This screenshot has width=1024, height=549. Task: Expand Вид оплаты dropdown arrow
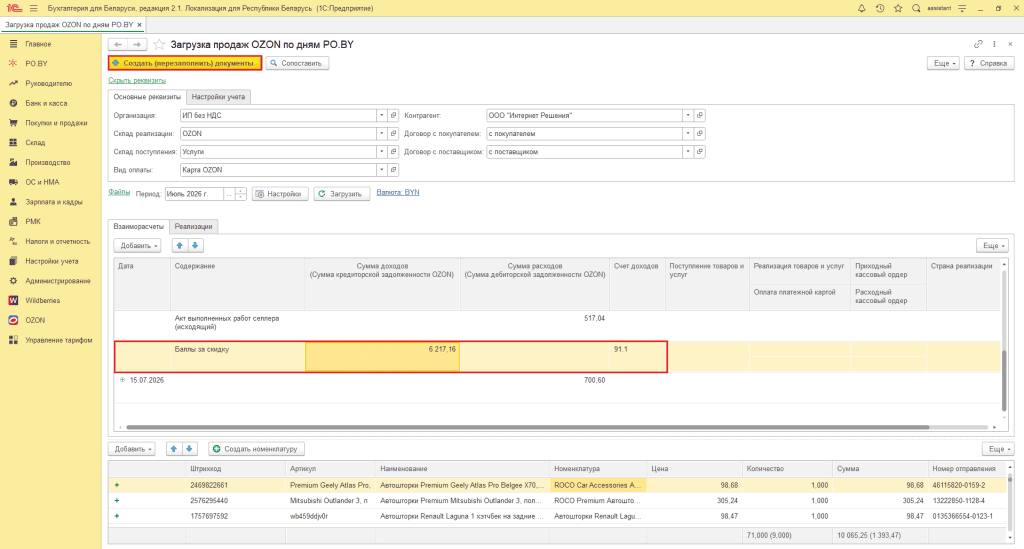(x=381, y=170)
